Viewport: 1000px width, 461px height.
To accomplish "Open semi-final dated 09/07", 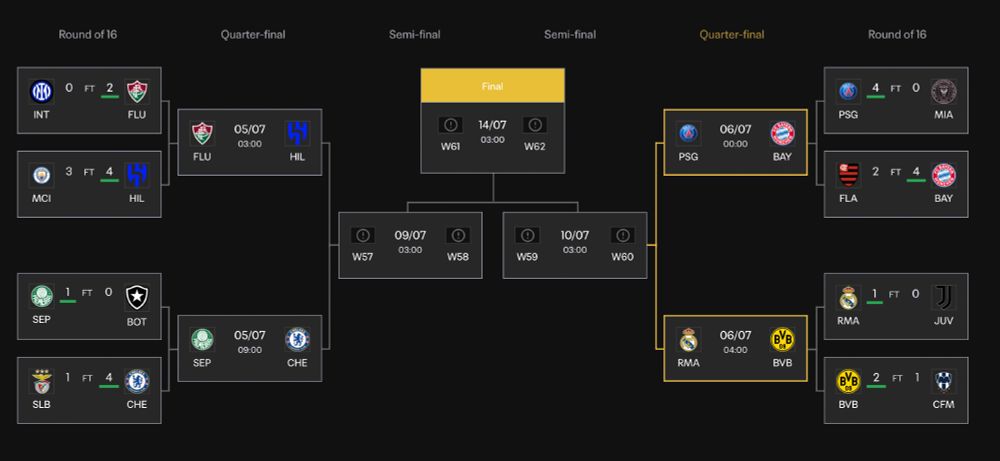I will point(410,245).
